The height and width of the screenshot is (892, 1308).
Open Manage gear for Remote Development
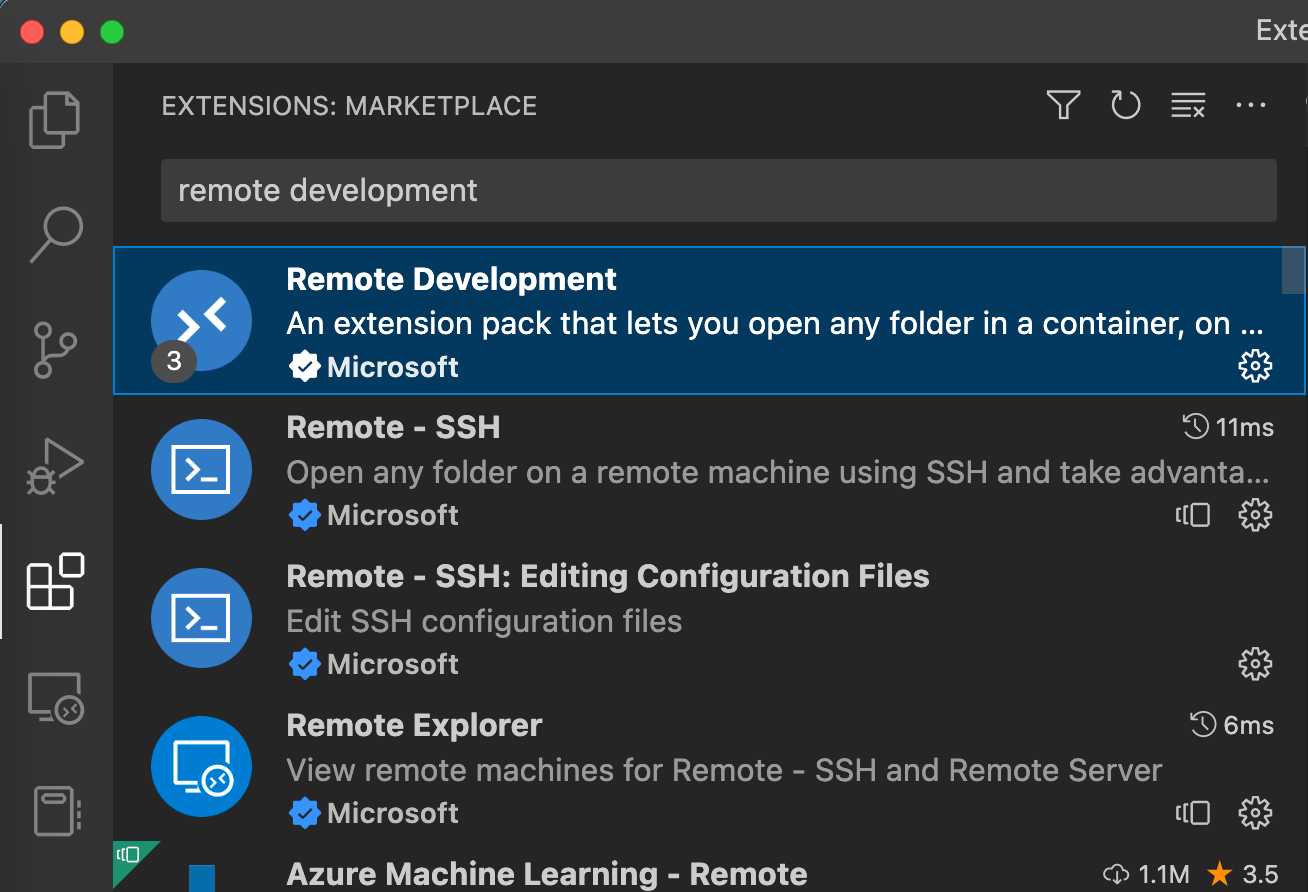pyautogui.click(x=1255, y=367)
